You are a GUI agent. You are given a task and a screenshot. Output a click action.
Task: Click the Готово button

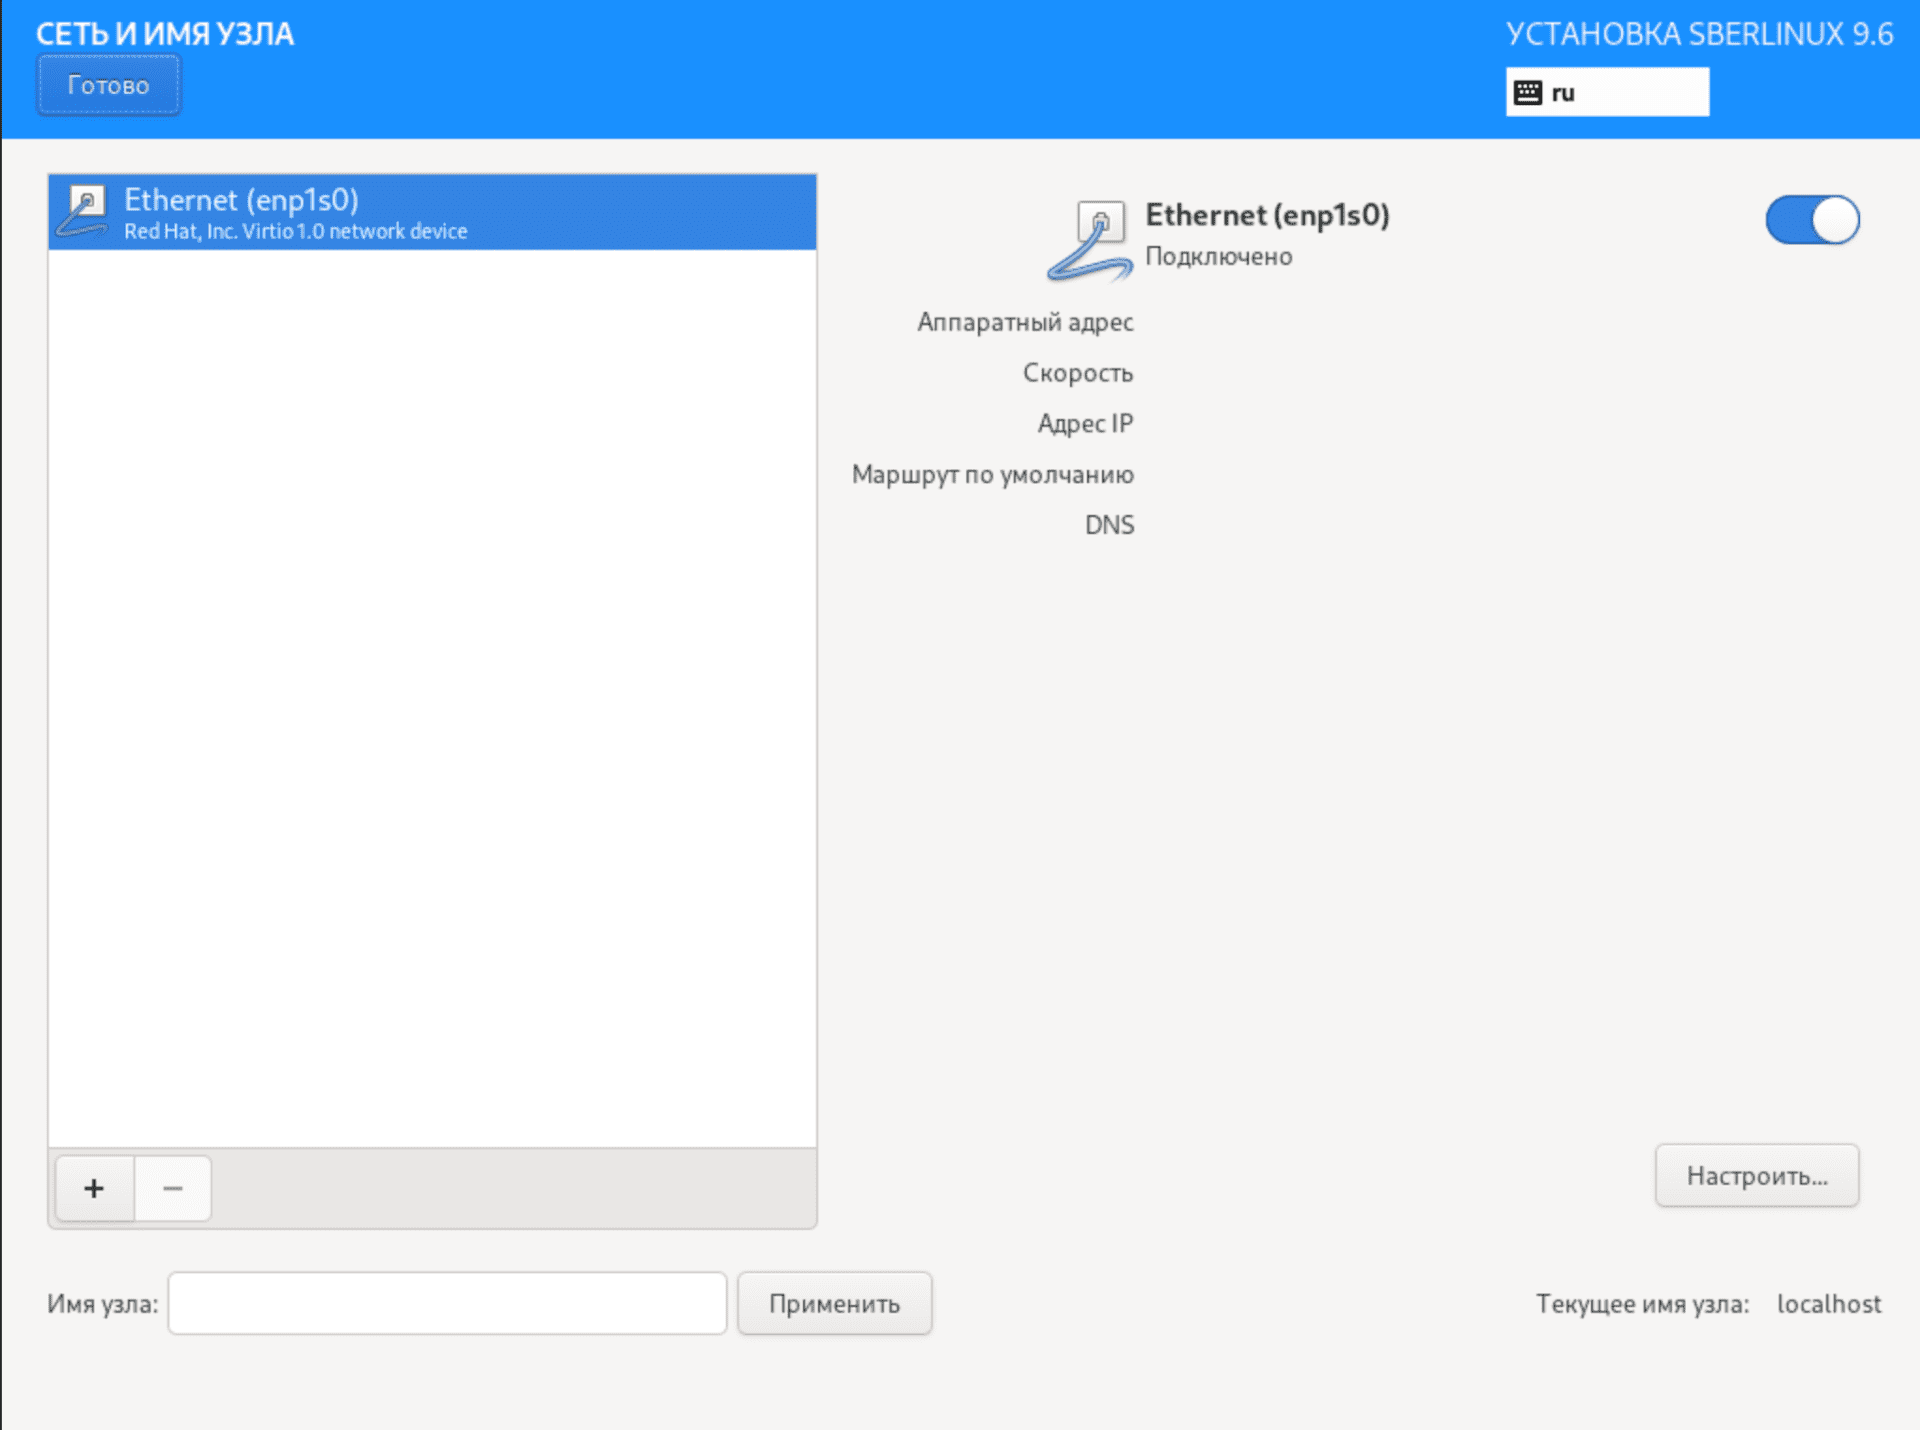[109, 86]
